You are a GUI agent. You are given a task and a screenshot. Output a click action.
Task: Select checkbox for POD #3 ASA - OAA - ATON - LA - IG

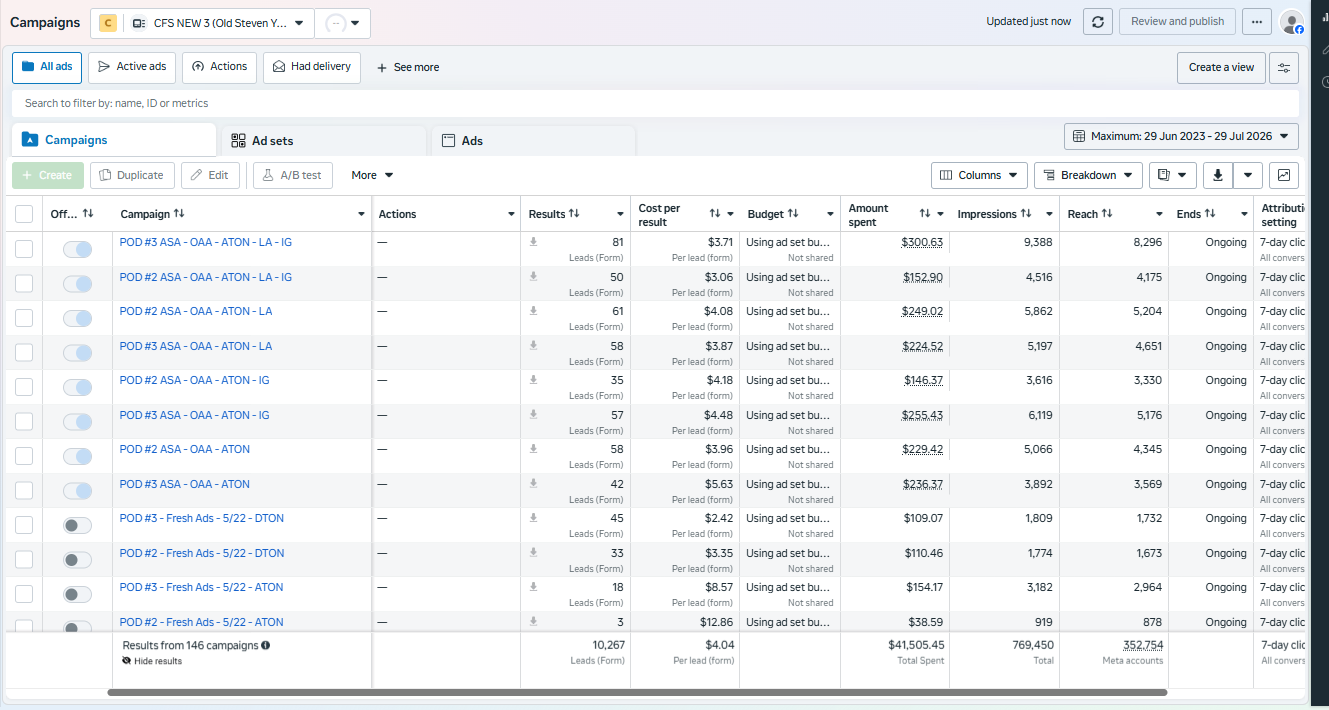coord(24,249)
